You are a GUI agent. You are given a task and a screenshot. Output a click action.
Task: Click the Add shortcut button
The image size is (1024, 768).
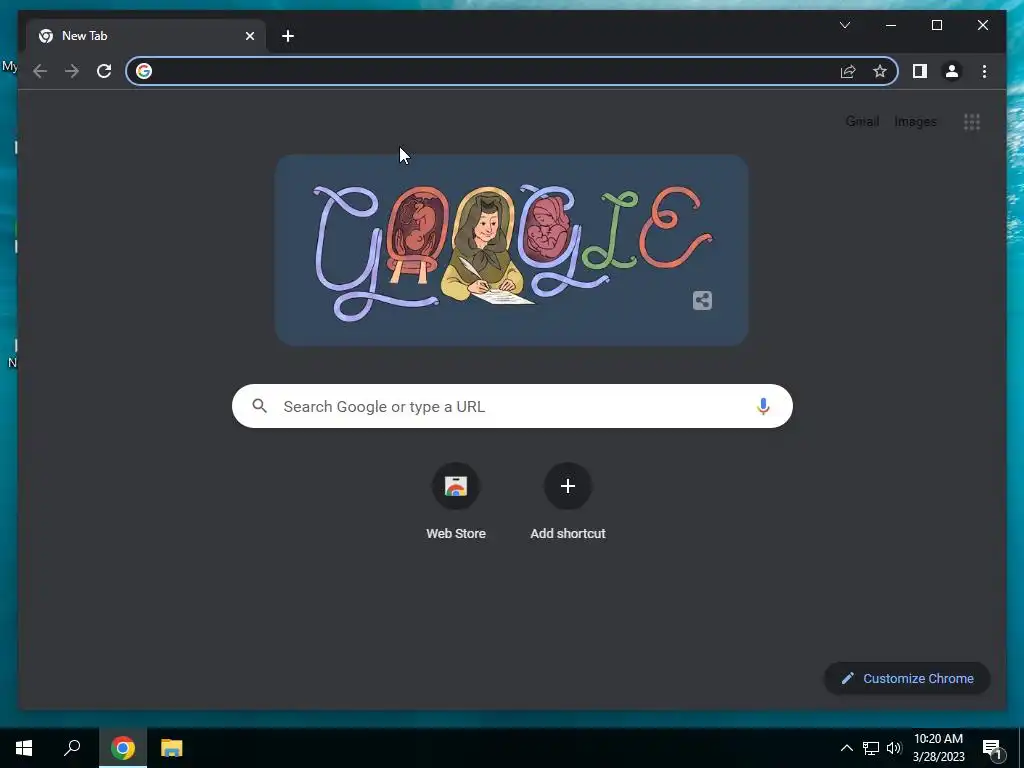tap(568, 502)
